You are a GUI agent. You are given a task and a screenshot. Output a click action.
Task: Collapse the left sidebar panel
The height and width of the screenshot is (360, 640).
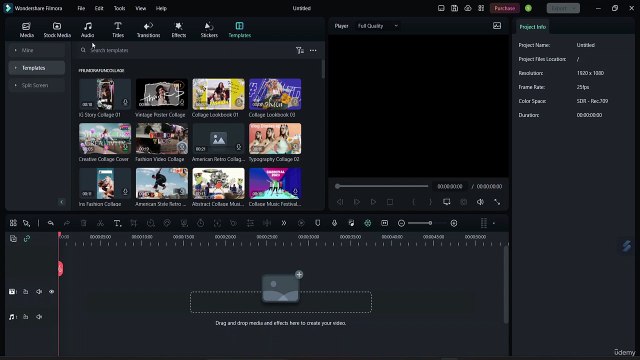62,202
